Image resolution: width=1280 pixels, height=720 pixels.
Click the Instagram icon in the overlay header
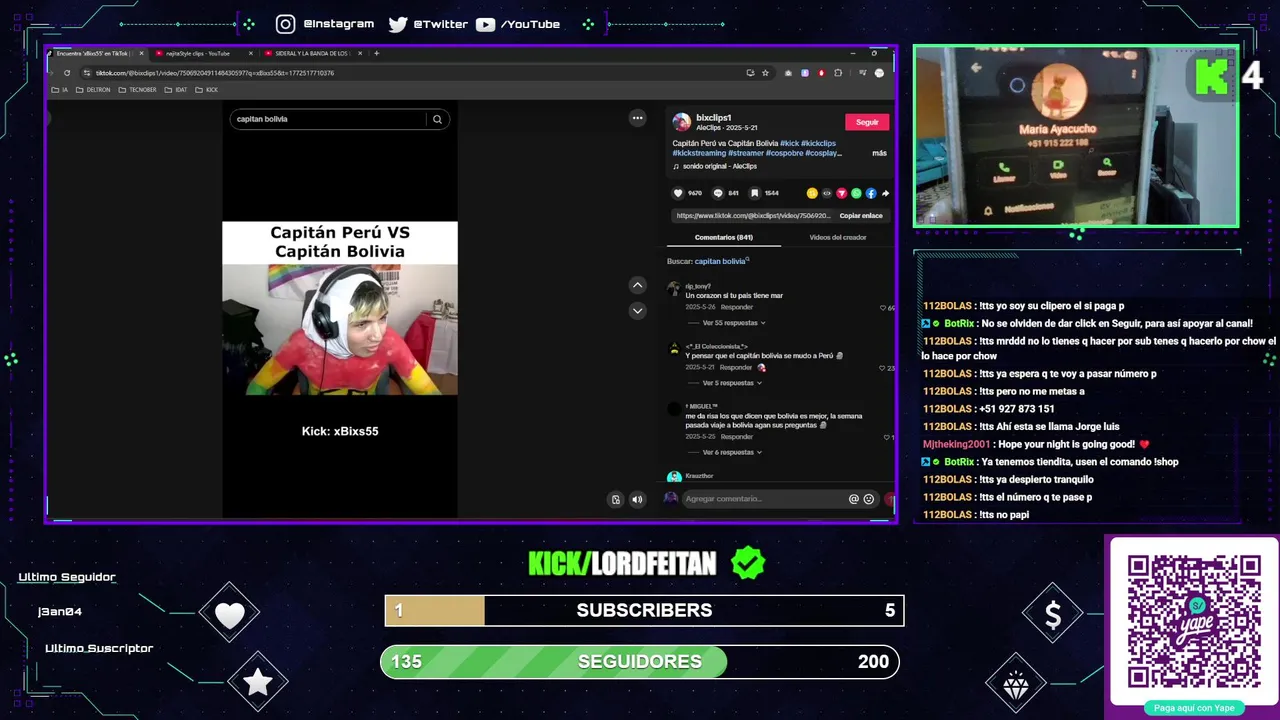tap(286, 24)
